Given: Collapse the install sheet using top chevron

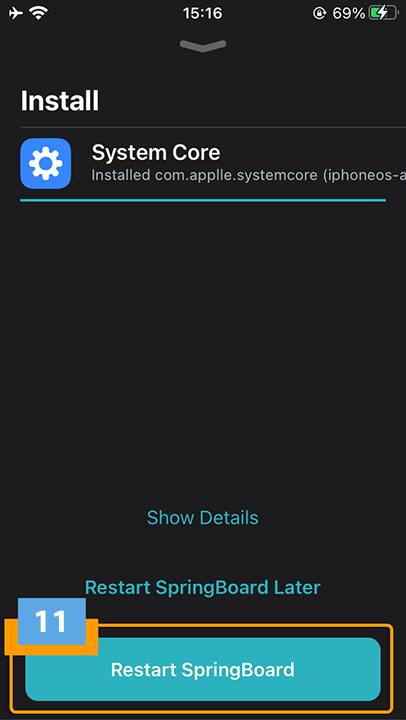Looking at the screenshot, I should [203, 45].
